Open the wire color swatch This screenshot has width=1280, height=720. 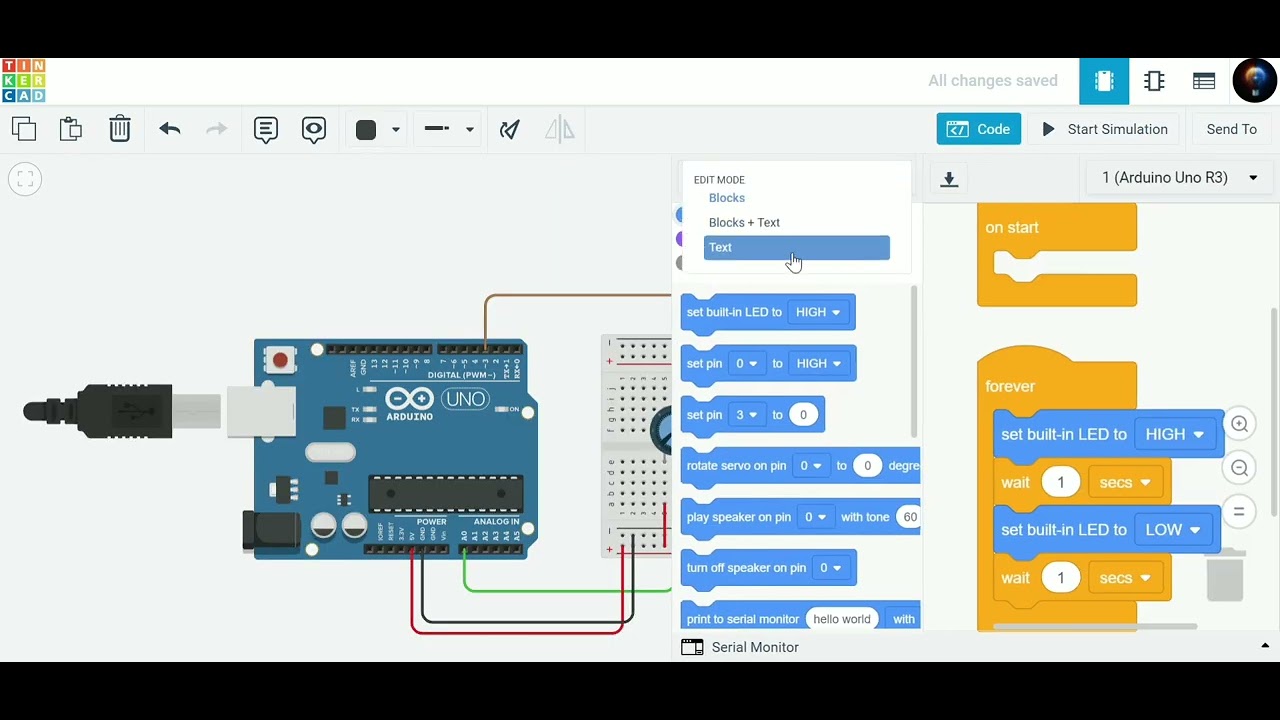[366, 130]
